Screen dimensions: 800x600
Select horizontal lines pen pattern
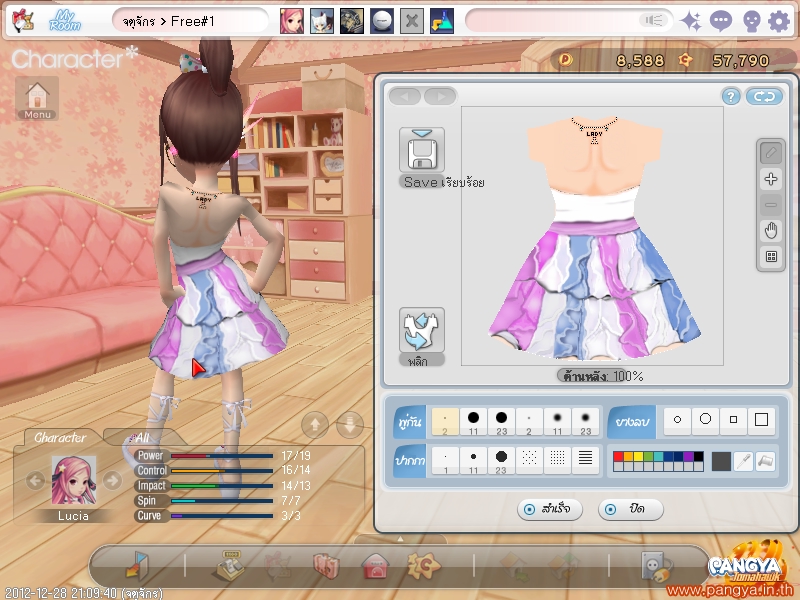(585, 459)
